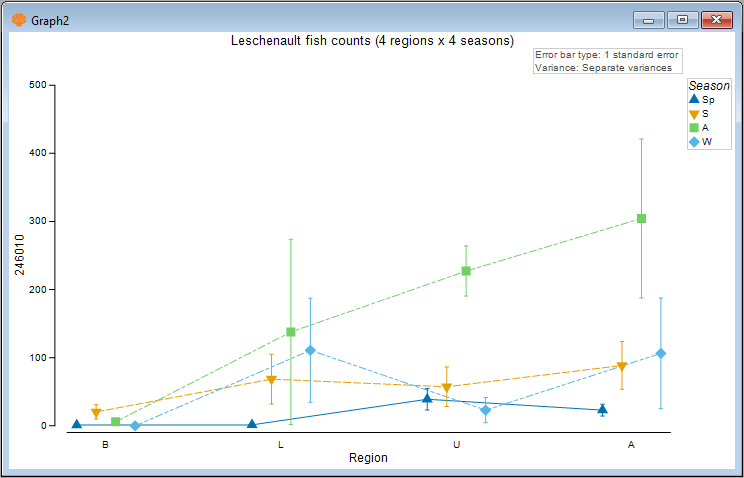Click the U category label on x-axis
The image size is (744, 478).
tap(456, 445)
